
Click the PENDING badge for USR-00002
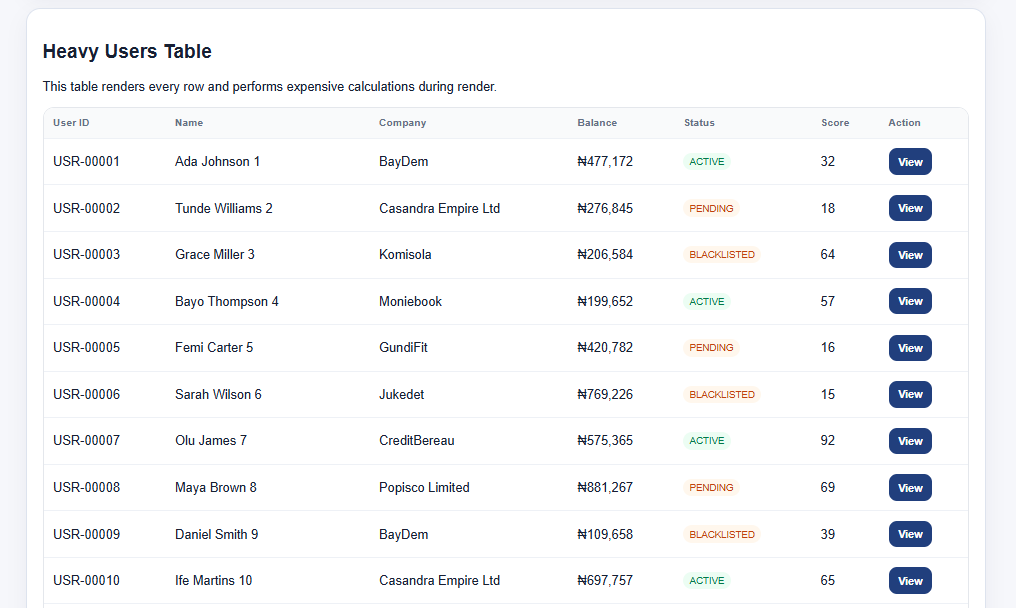[x=711, y=208]
